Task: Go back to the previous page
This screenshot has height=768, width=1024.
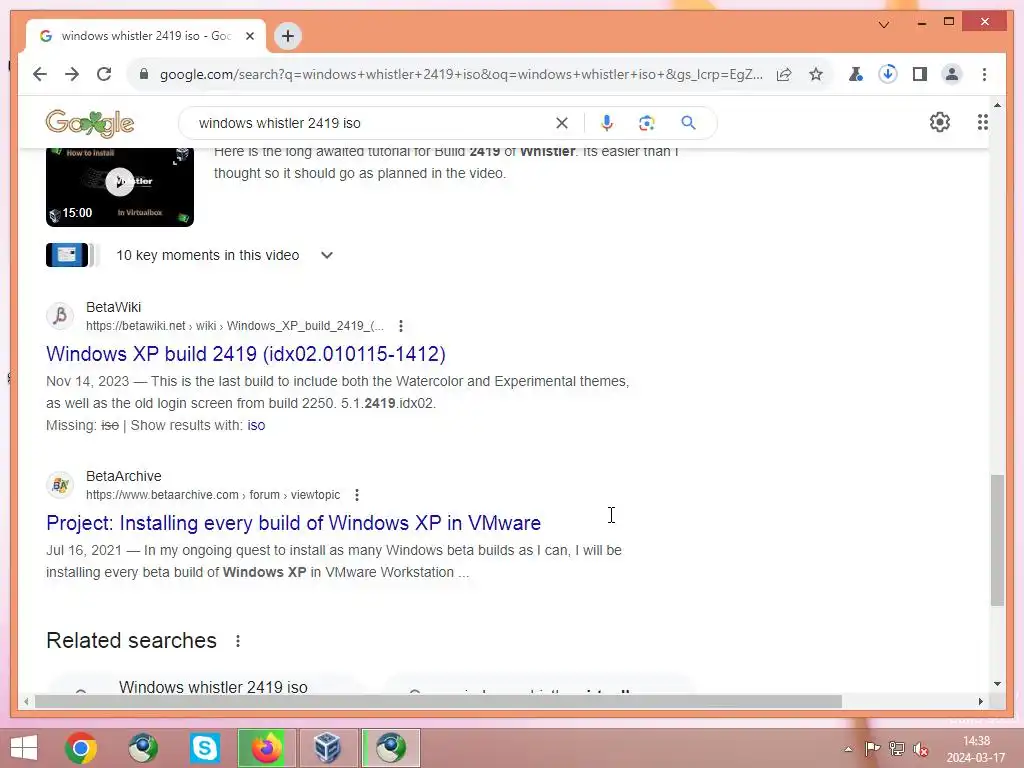Action: (x=40, y=74)
